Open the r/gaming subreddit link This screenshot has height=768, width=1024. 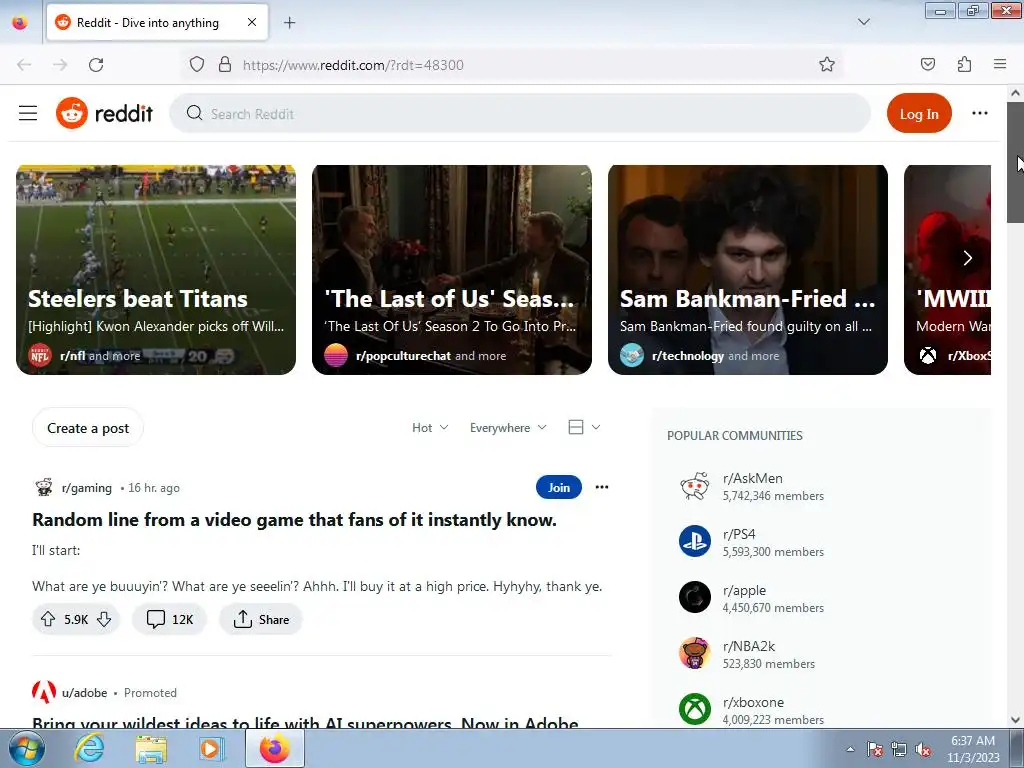(x=87, y=488)
